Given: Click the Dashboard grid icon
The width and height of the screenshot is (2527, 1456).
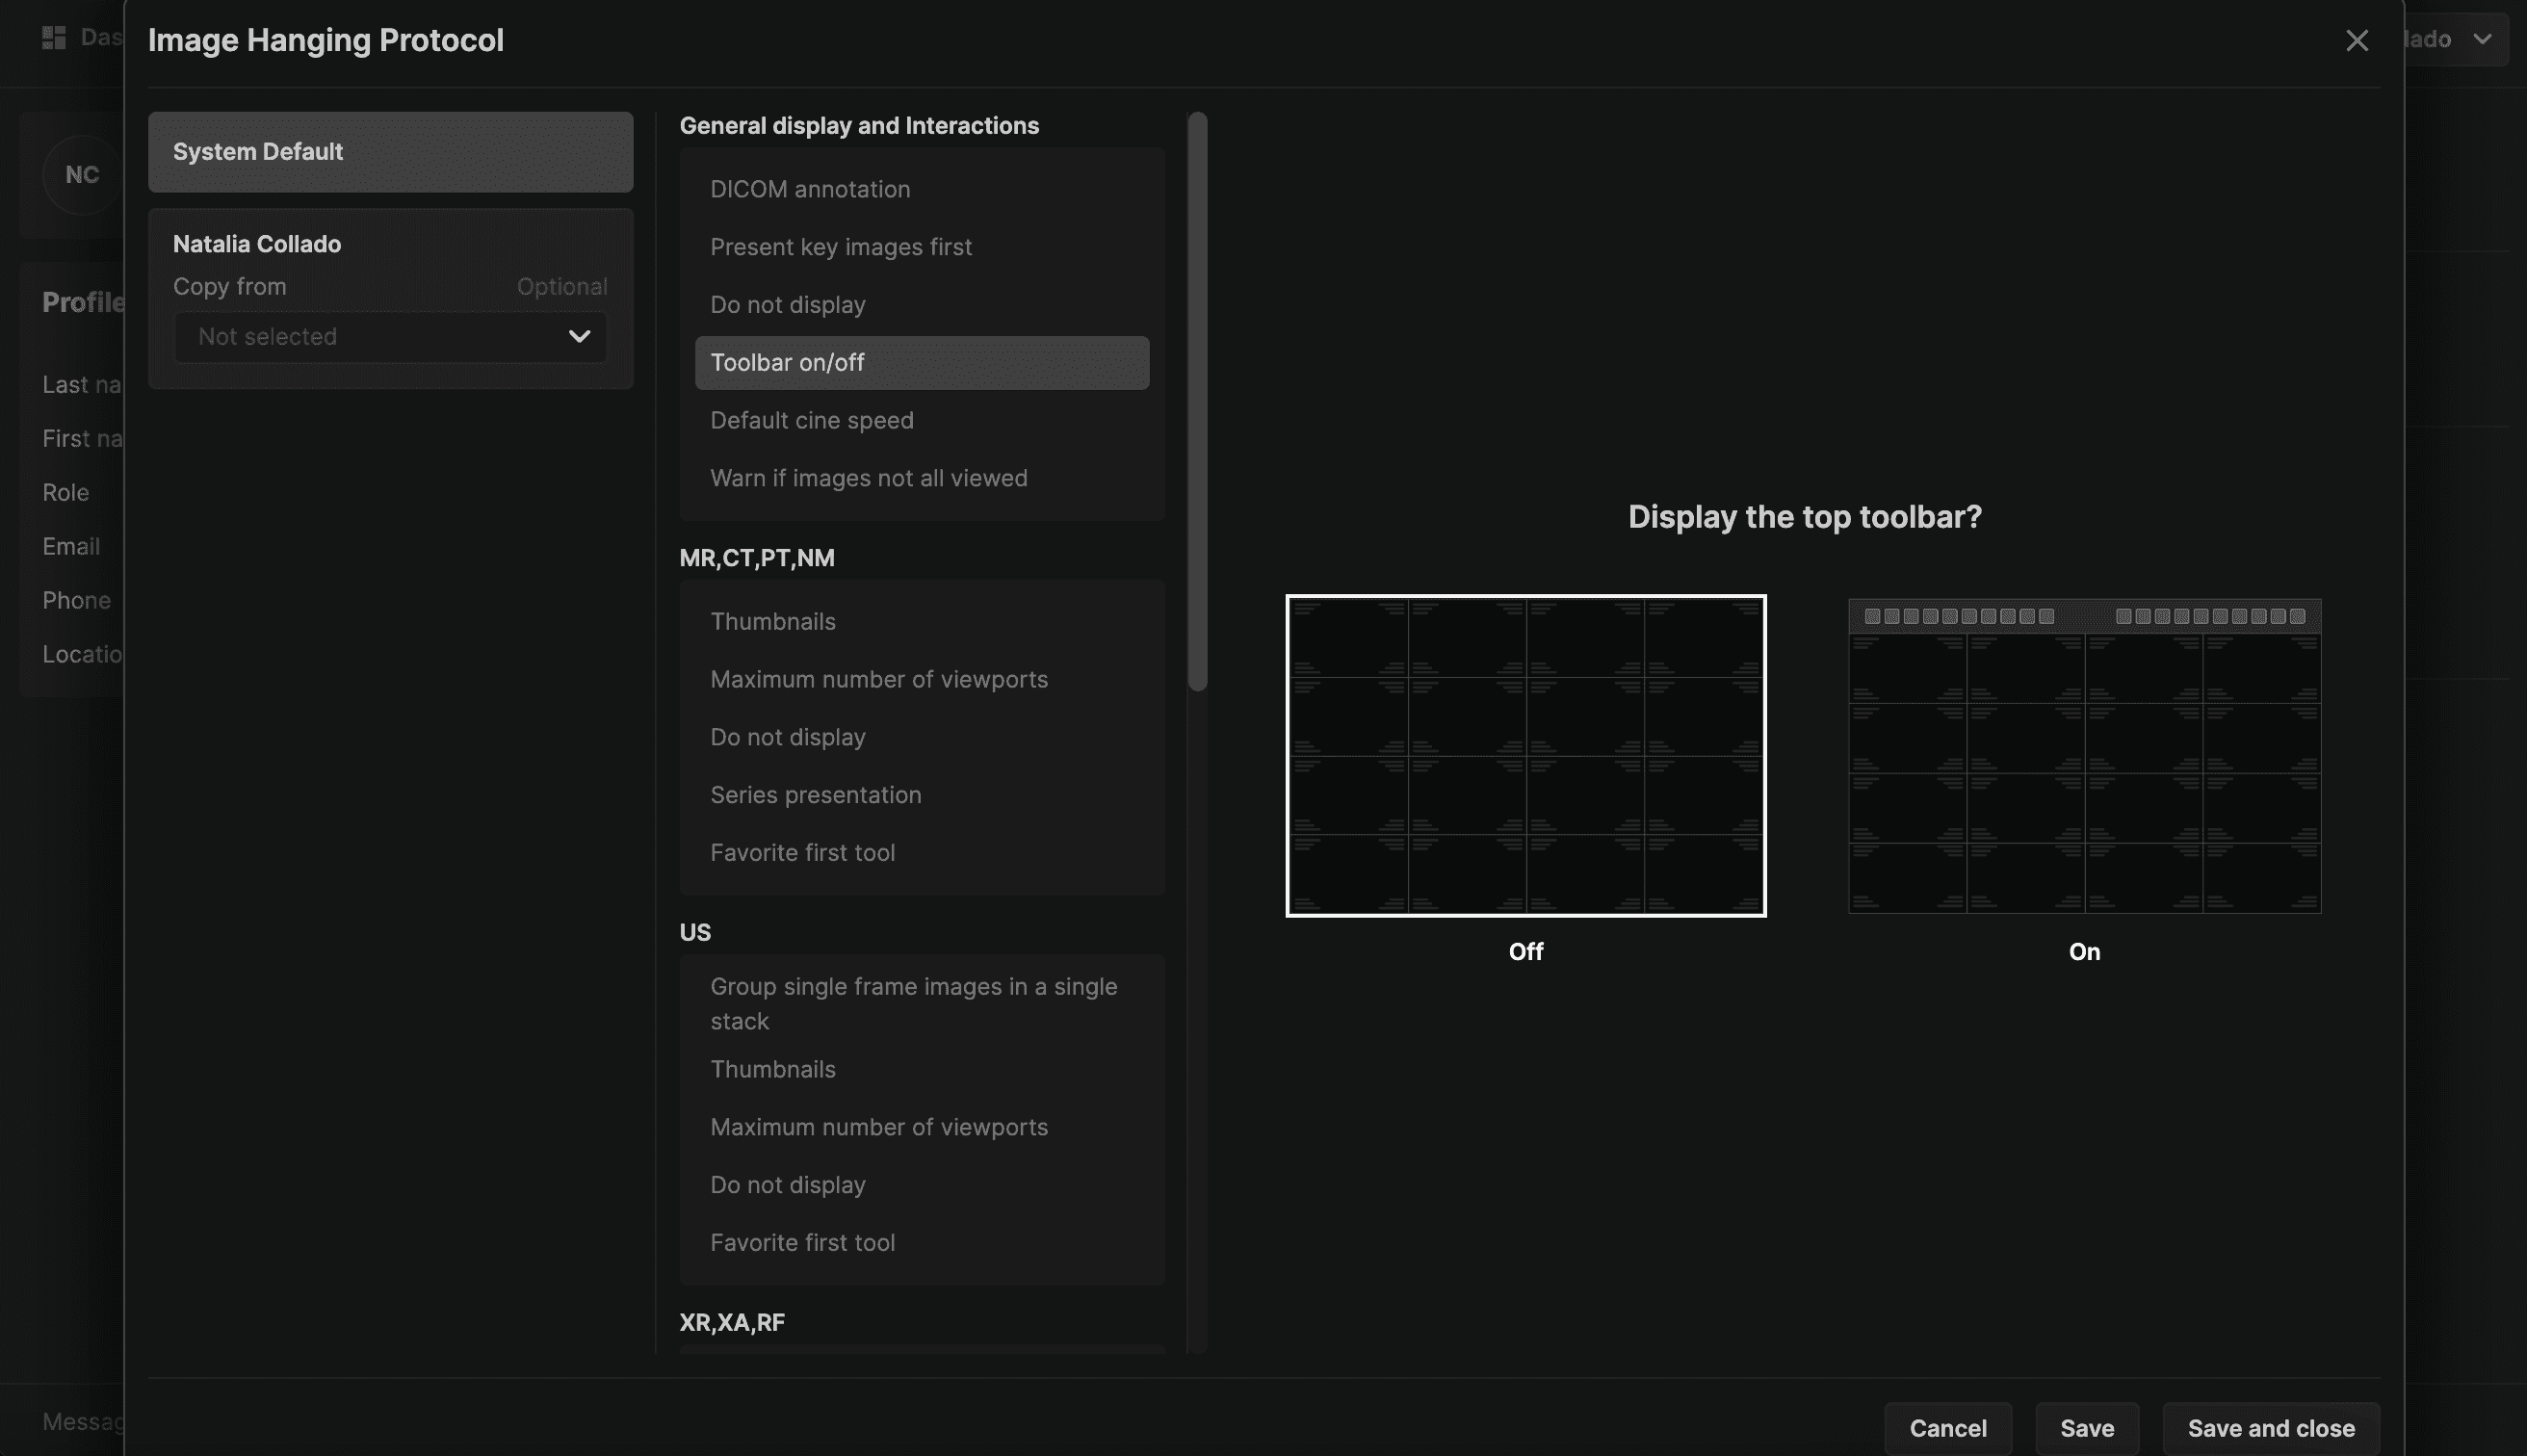Looking at the screenshot, I should point(54,38).
